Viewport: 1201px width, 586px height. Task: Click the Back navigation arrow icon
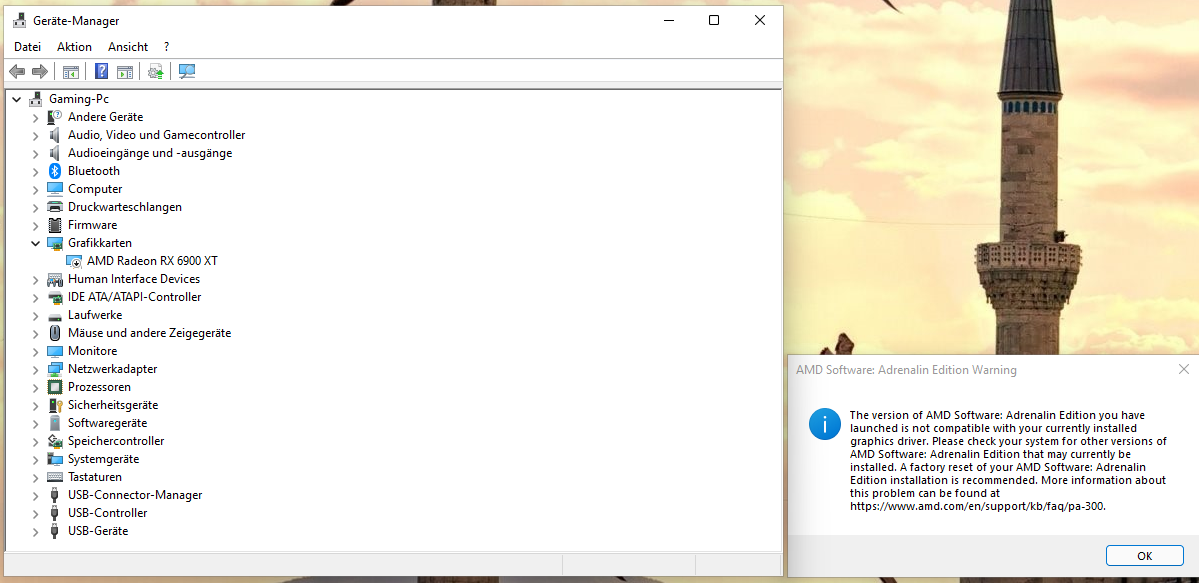pos(16,71)
